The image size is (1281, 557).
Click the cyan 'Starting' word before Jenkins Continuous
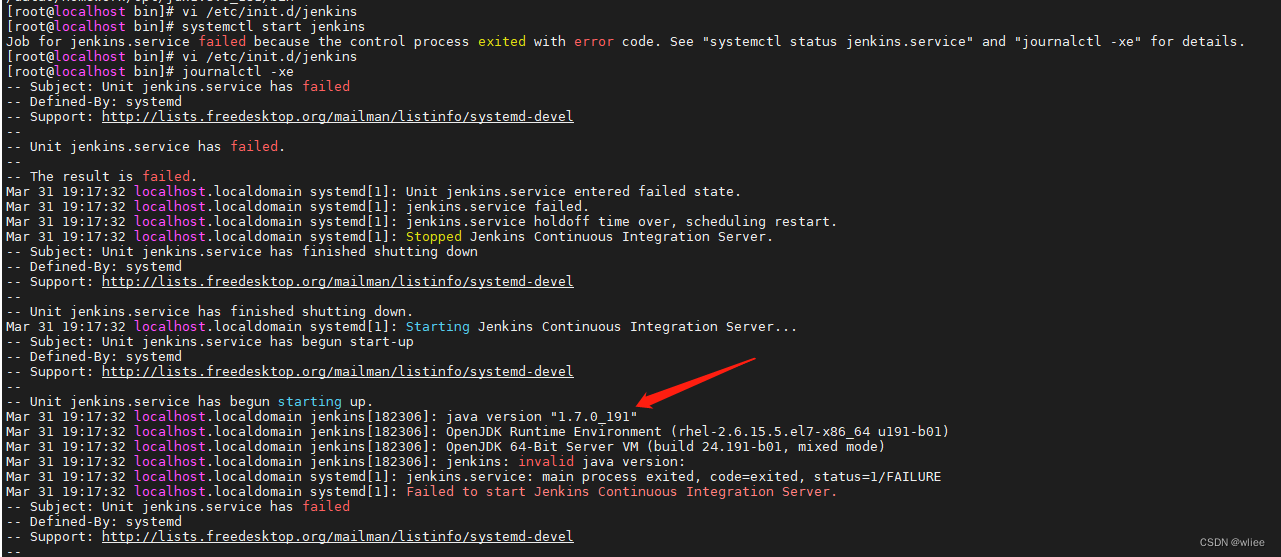pyautogui.click(x=438, y=326)
